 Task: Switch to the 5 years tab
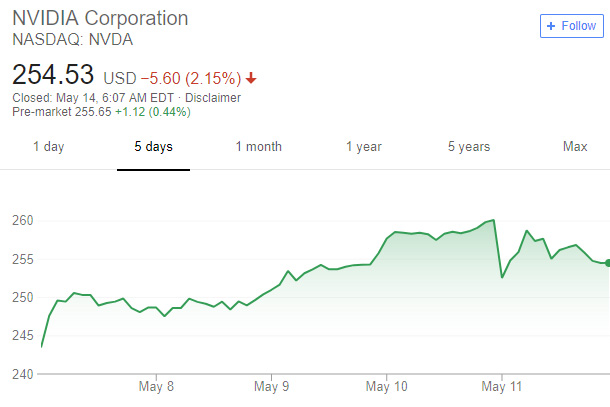pyautogui.click(x=469, y=147)
